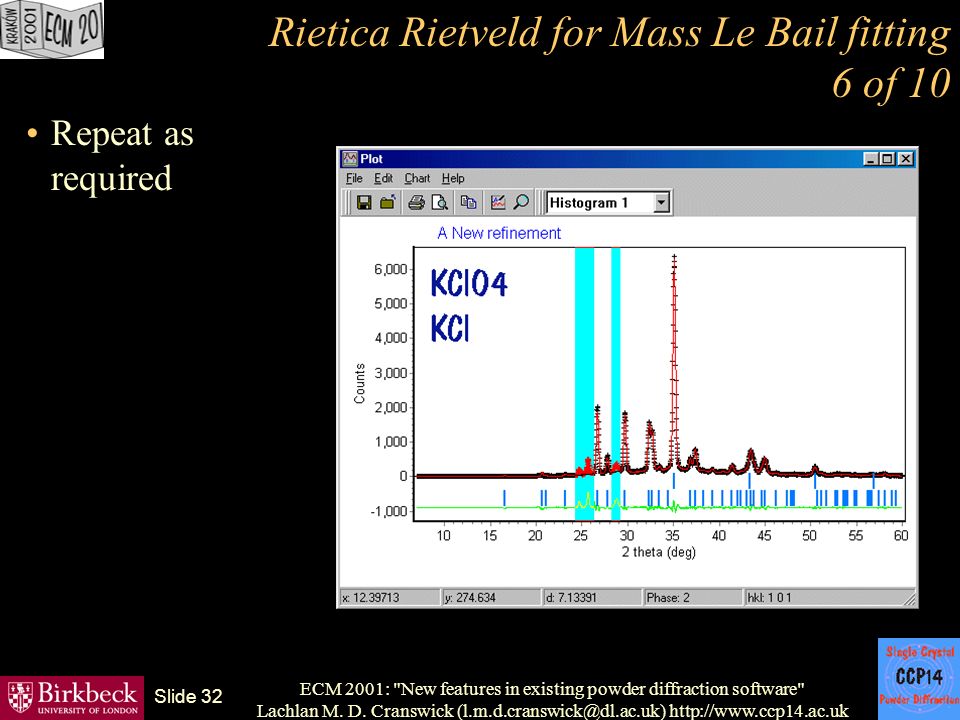Image resolution: width=960 pixels, height=720 pixels.
Task: Click the Plot window resize grip
Action: tap(910, 600)
